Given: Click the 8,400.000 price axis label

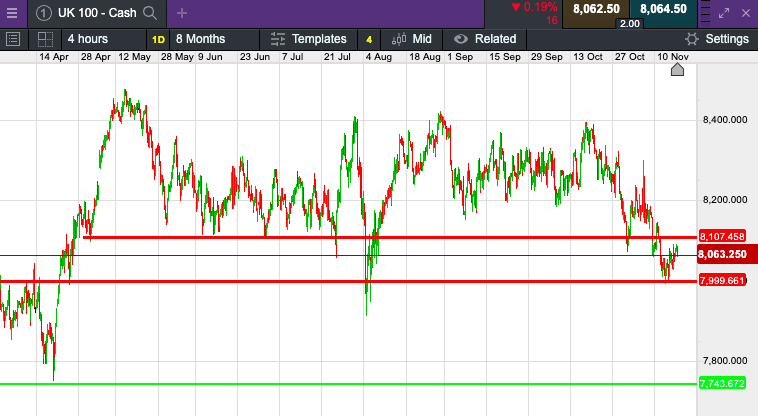Looking at the screenshot, I should click(x=725, y=120).
